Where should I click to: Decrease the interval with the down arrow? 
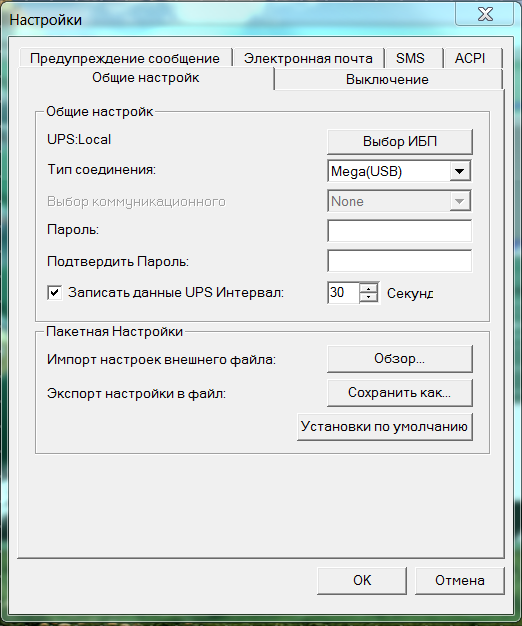369,298
